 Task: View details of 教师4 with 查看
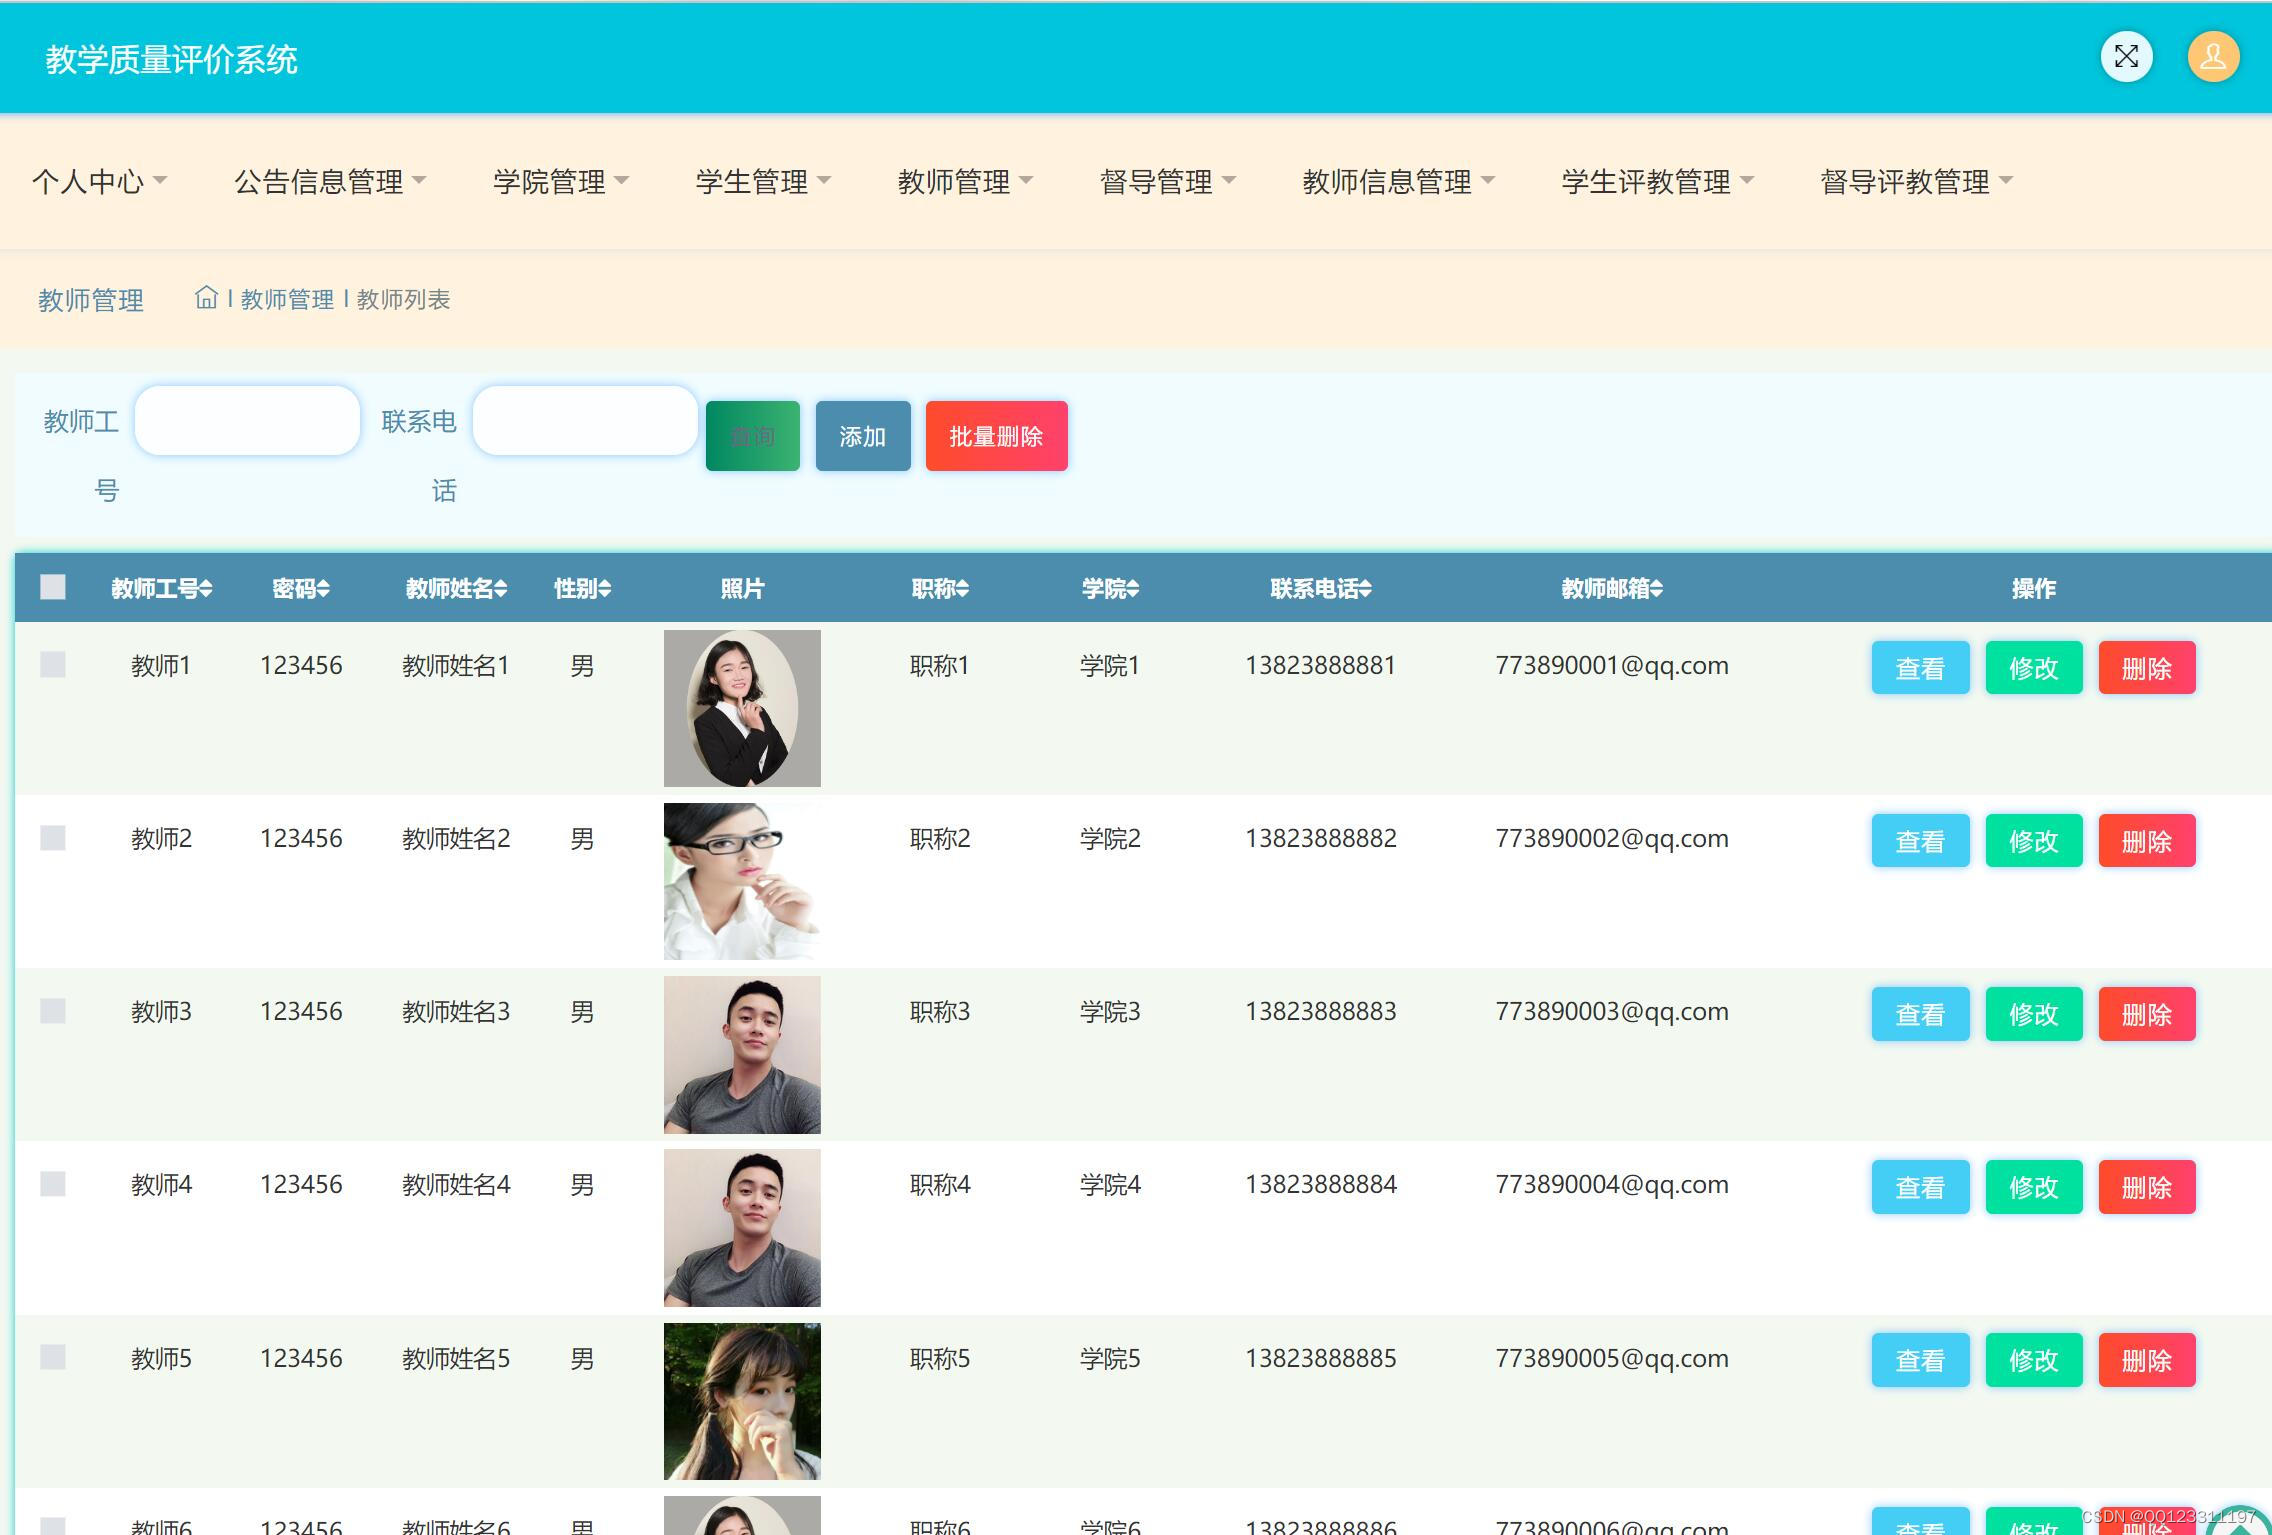tap(1920, 1186)
